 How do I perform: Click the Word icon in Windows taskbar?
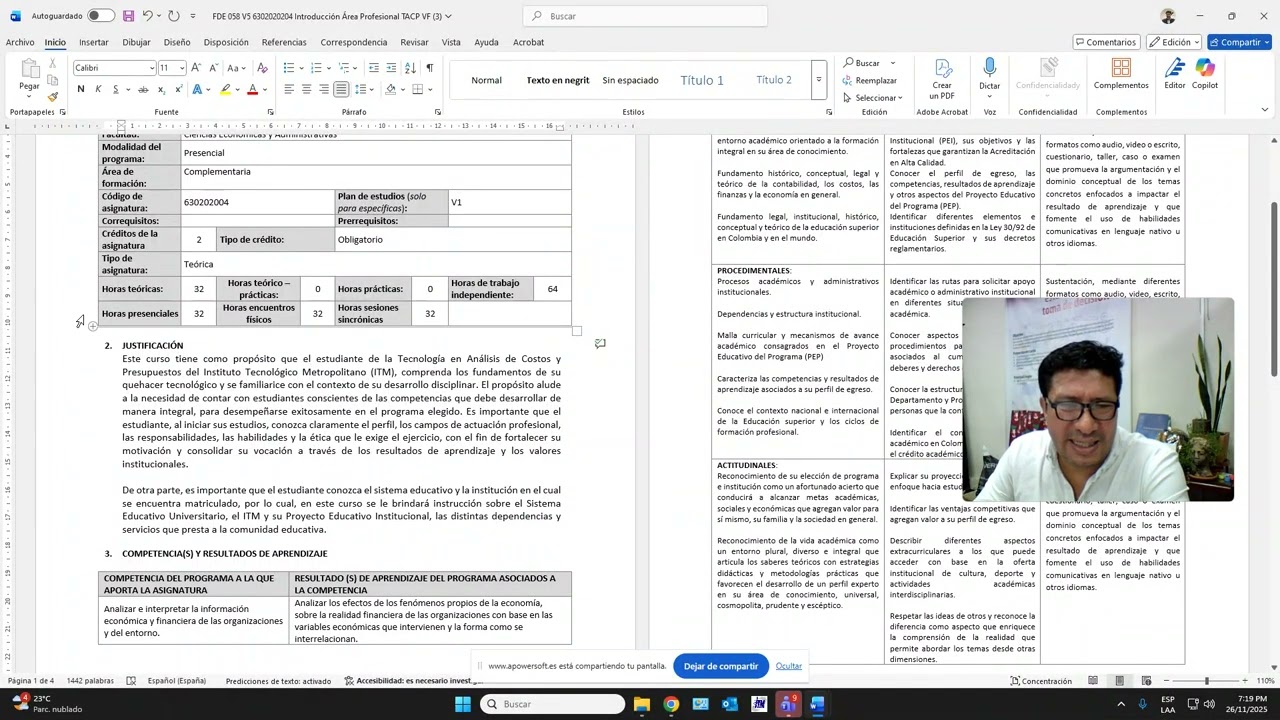(817, 704)
